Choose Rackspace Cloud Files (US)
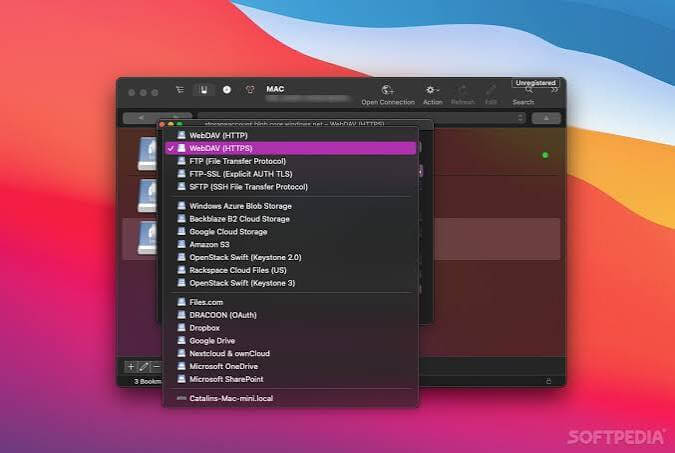 [291, 270]
